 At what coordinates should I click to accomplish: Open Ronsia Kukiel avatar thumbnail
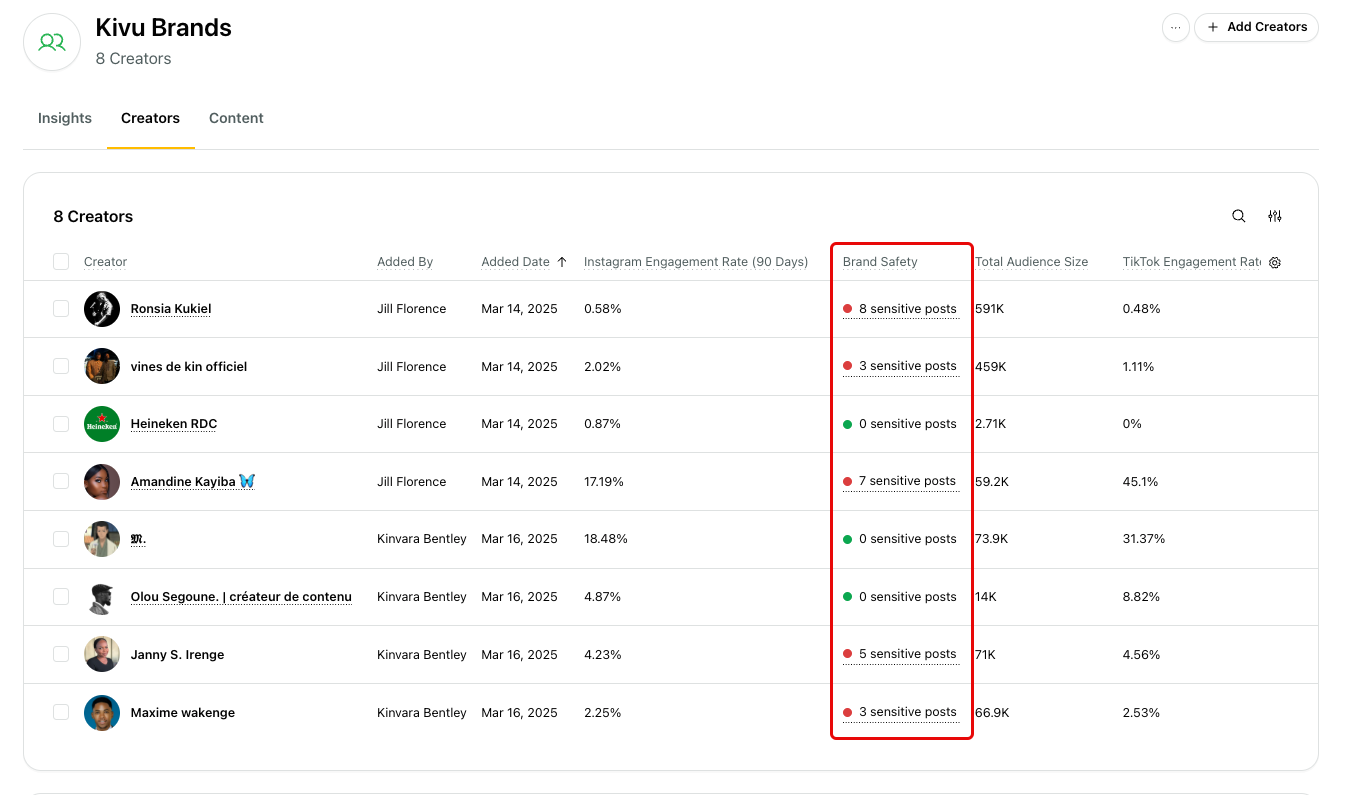102,309
